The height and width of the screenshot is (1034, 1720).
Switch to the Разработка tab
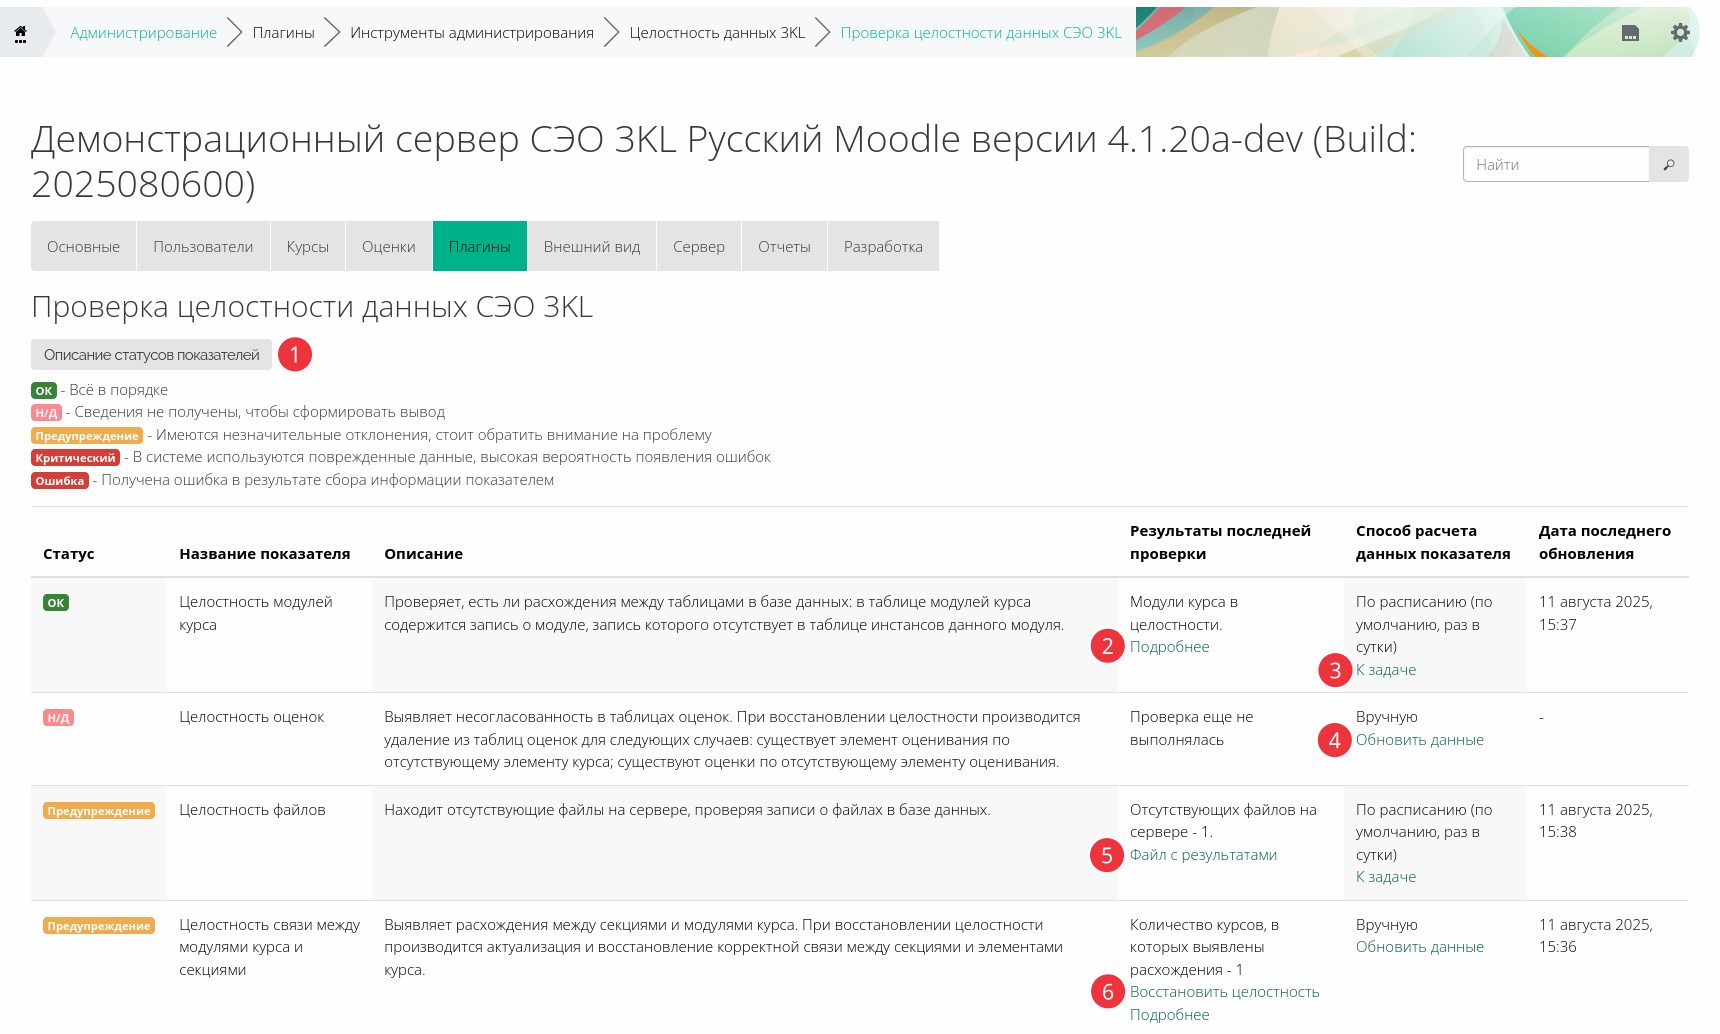click(883, 246)
